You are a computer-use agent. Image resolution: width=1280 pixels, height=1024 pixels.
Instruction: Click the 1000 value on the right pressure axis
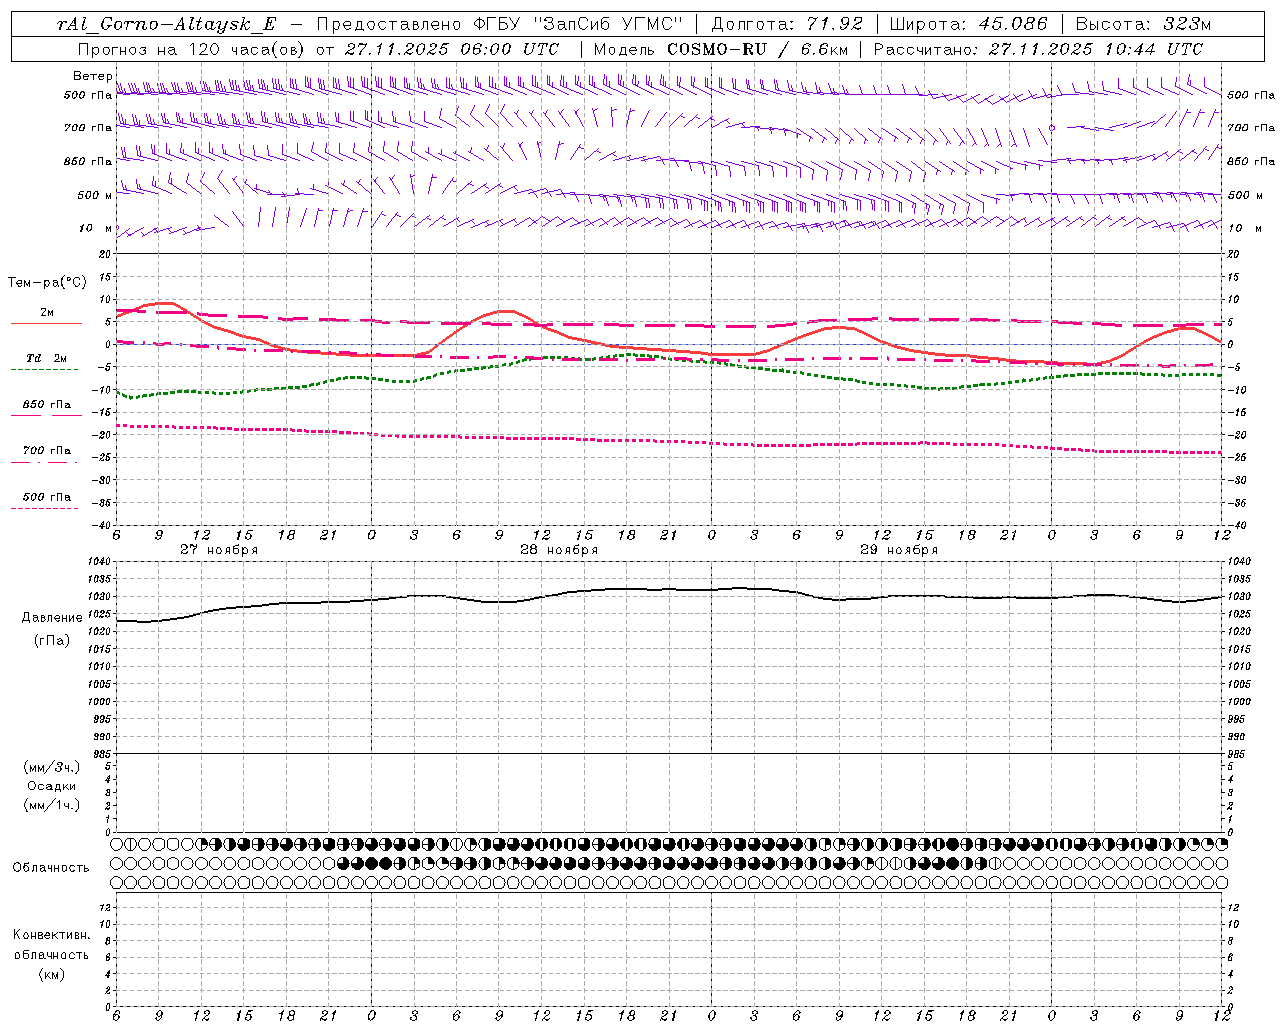pyautogui.click(x=1239, y=702)
